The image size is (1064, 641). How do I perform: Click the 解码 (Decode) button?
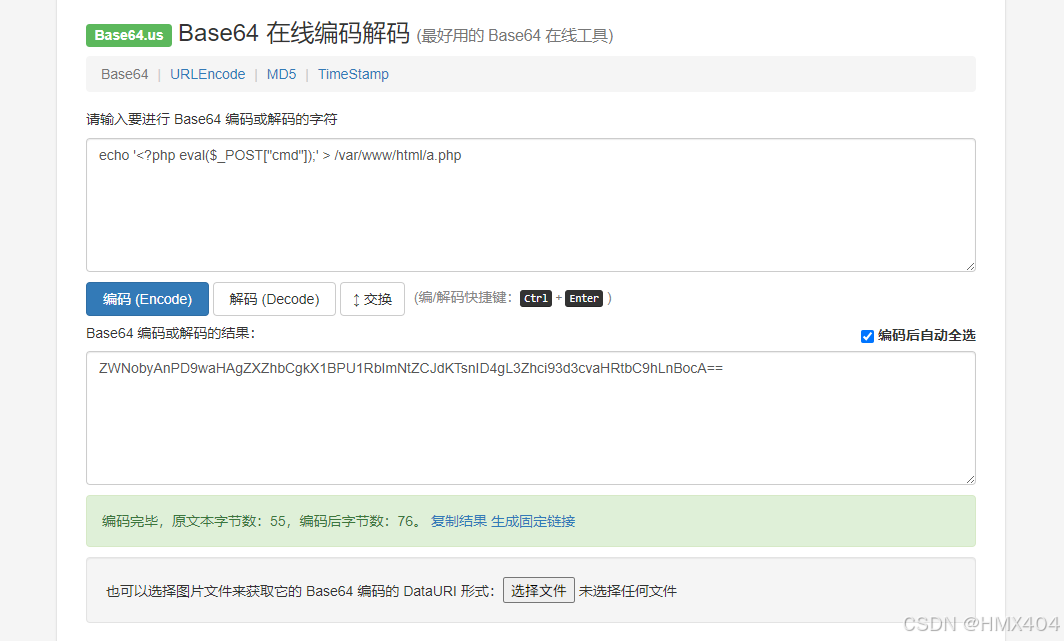point(274,299)
